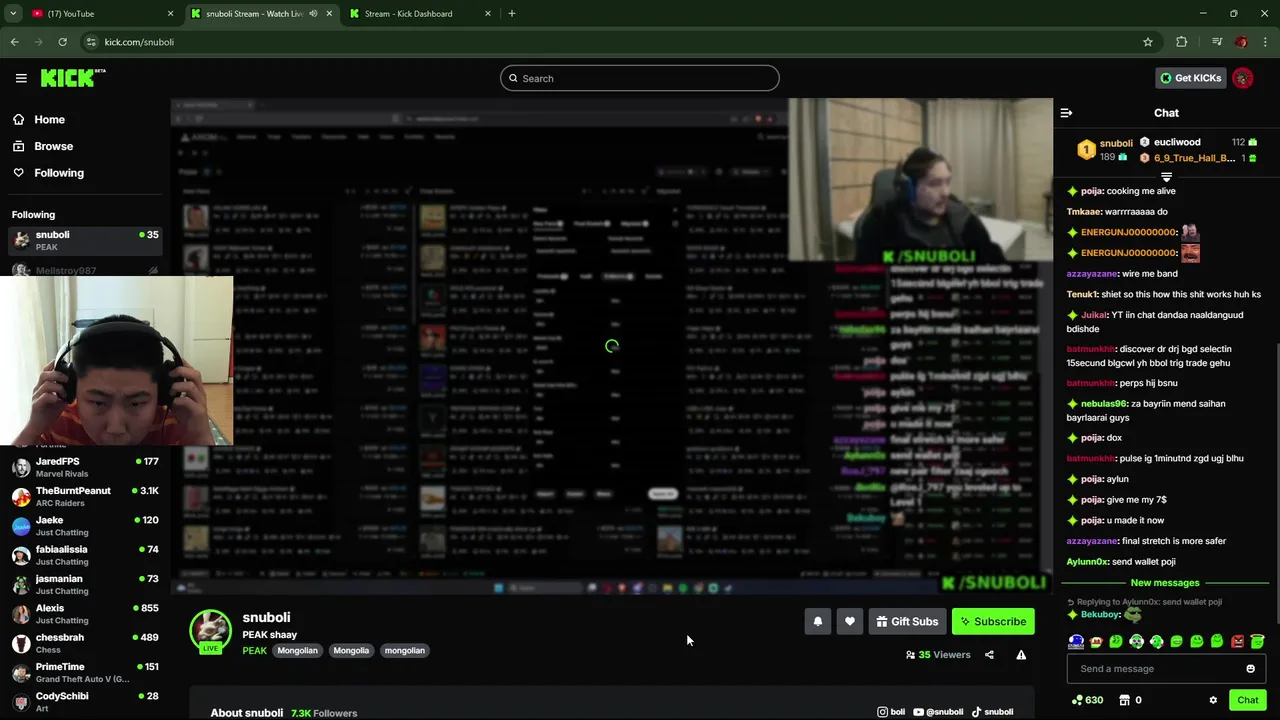This screenshot has width=1280, height=720.
Task: Click the Subscribe button
Action: click(x=993, y=621)
